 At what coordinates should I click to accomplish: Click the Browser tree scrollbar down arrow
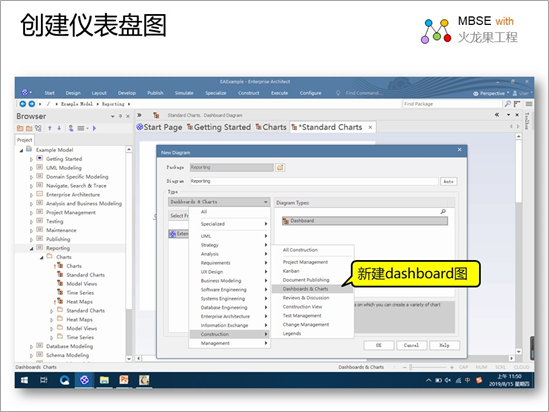129,359
